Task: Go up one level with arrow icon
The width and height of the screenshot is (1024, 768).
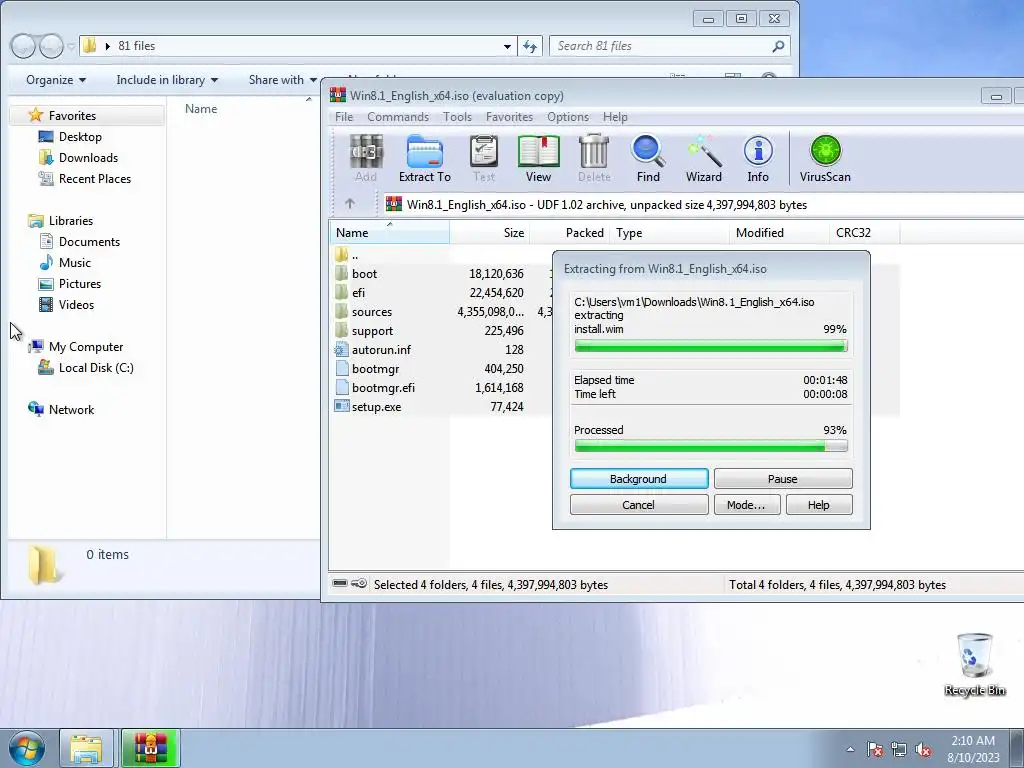Action: point(349,204)
